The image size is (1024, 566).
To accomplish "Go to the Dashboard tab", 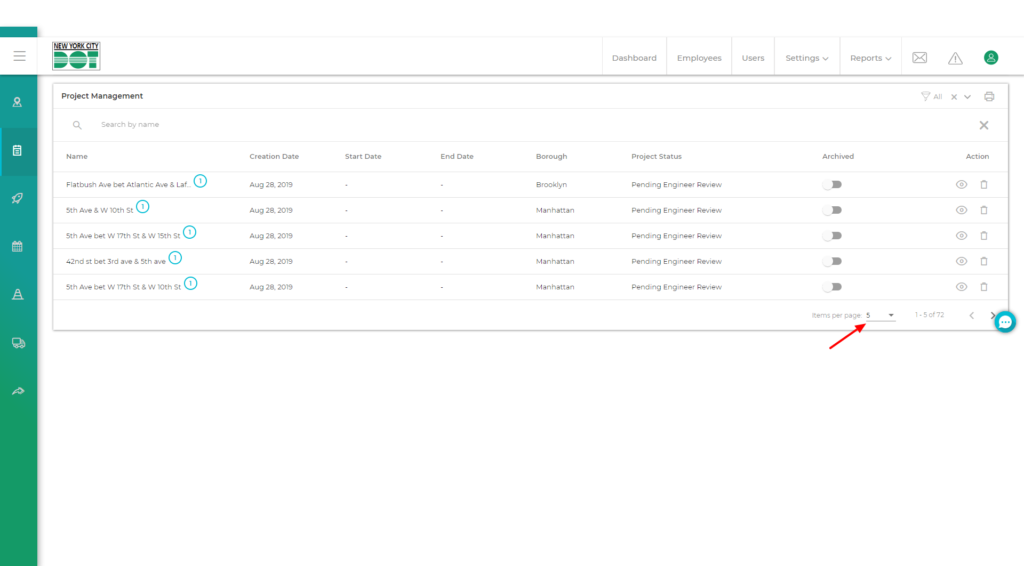I will pyautogui.click(x=634, y=58).
